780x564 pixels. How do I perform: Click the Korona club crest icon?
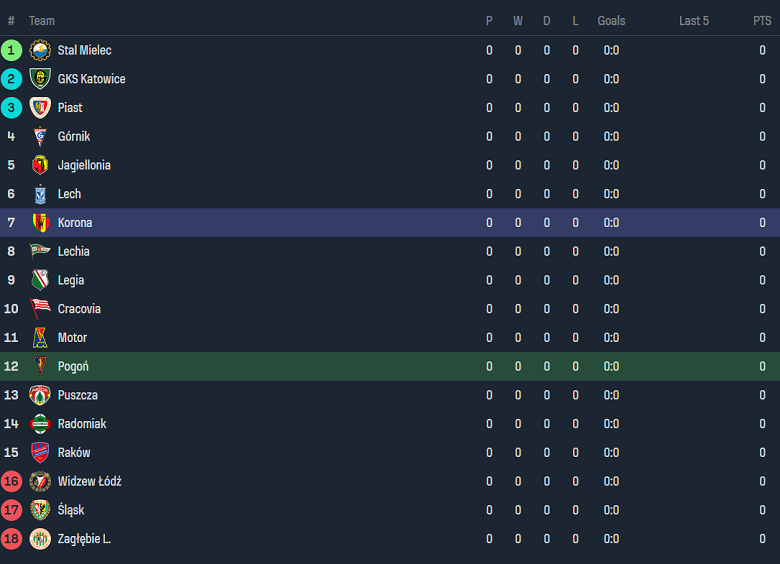pyautogui.click(x=40, y=223)
